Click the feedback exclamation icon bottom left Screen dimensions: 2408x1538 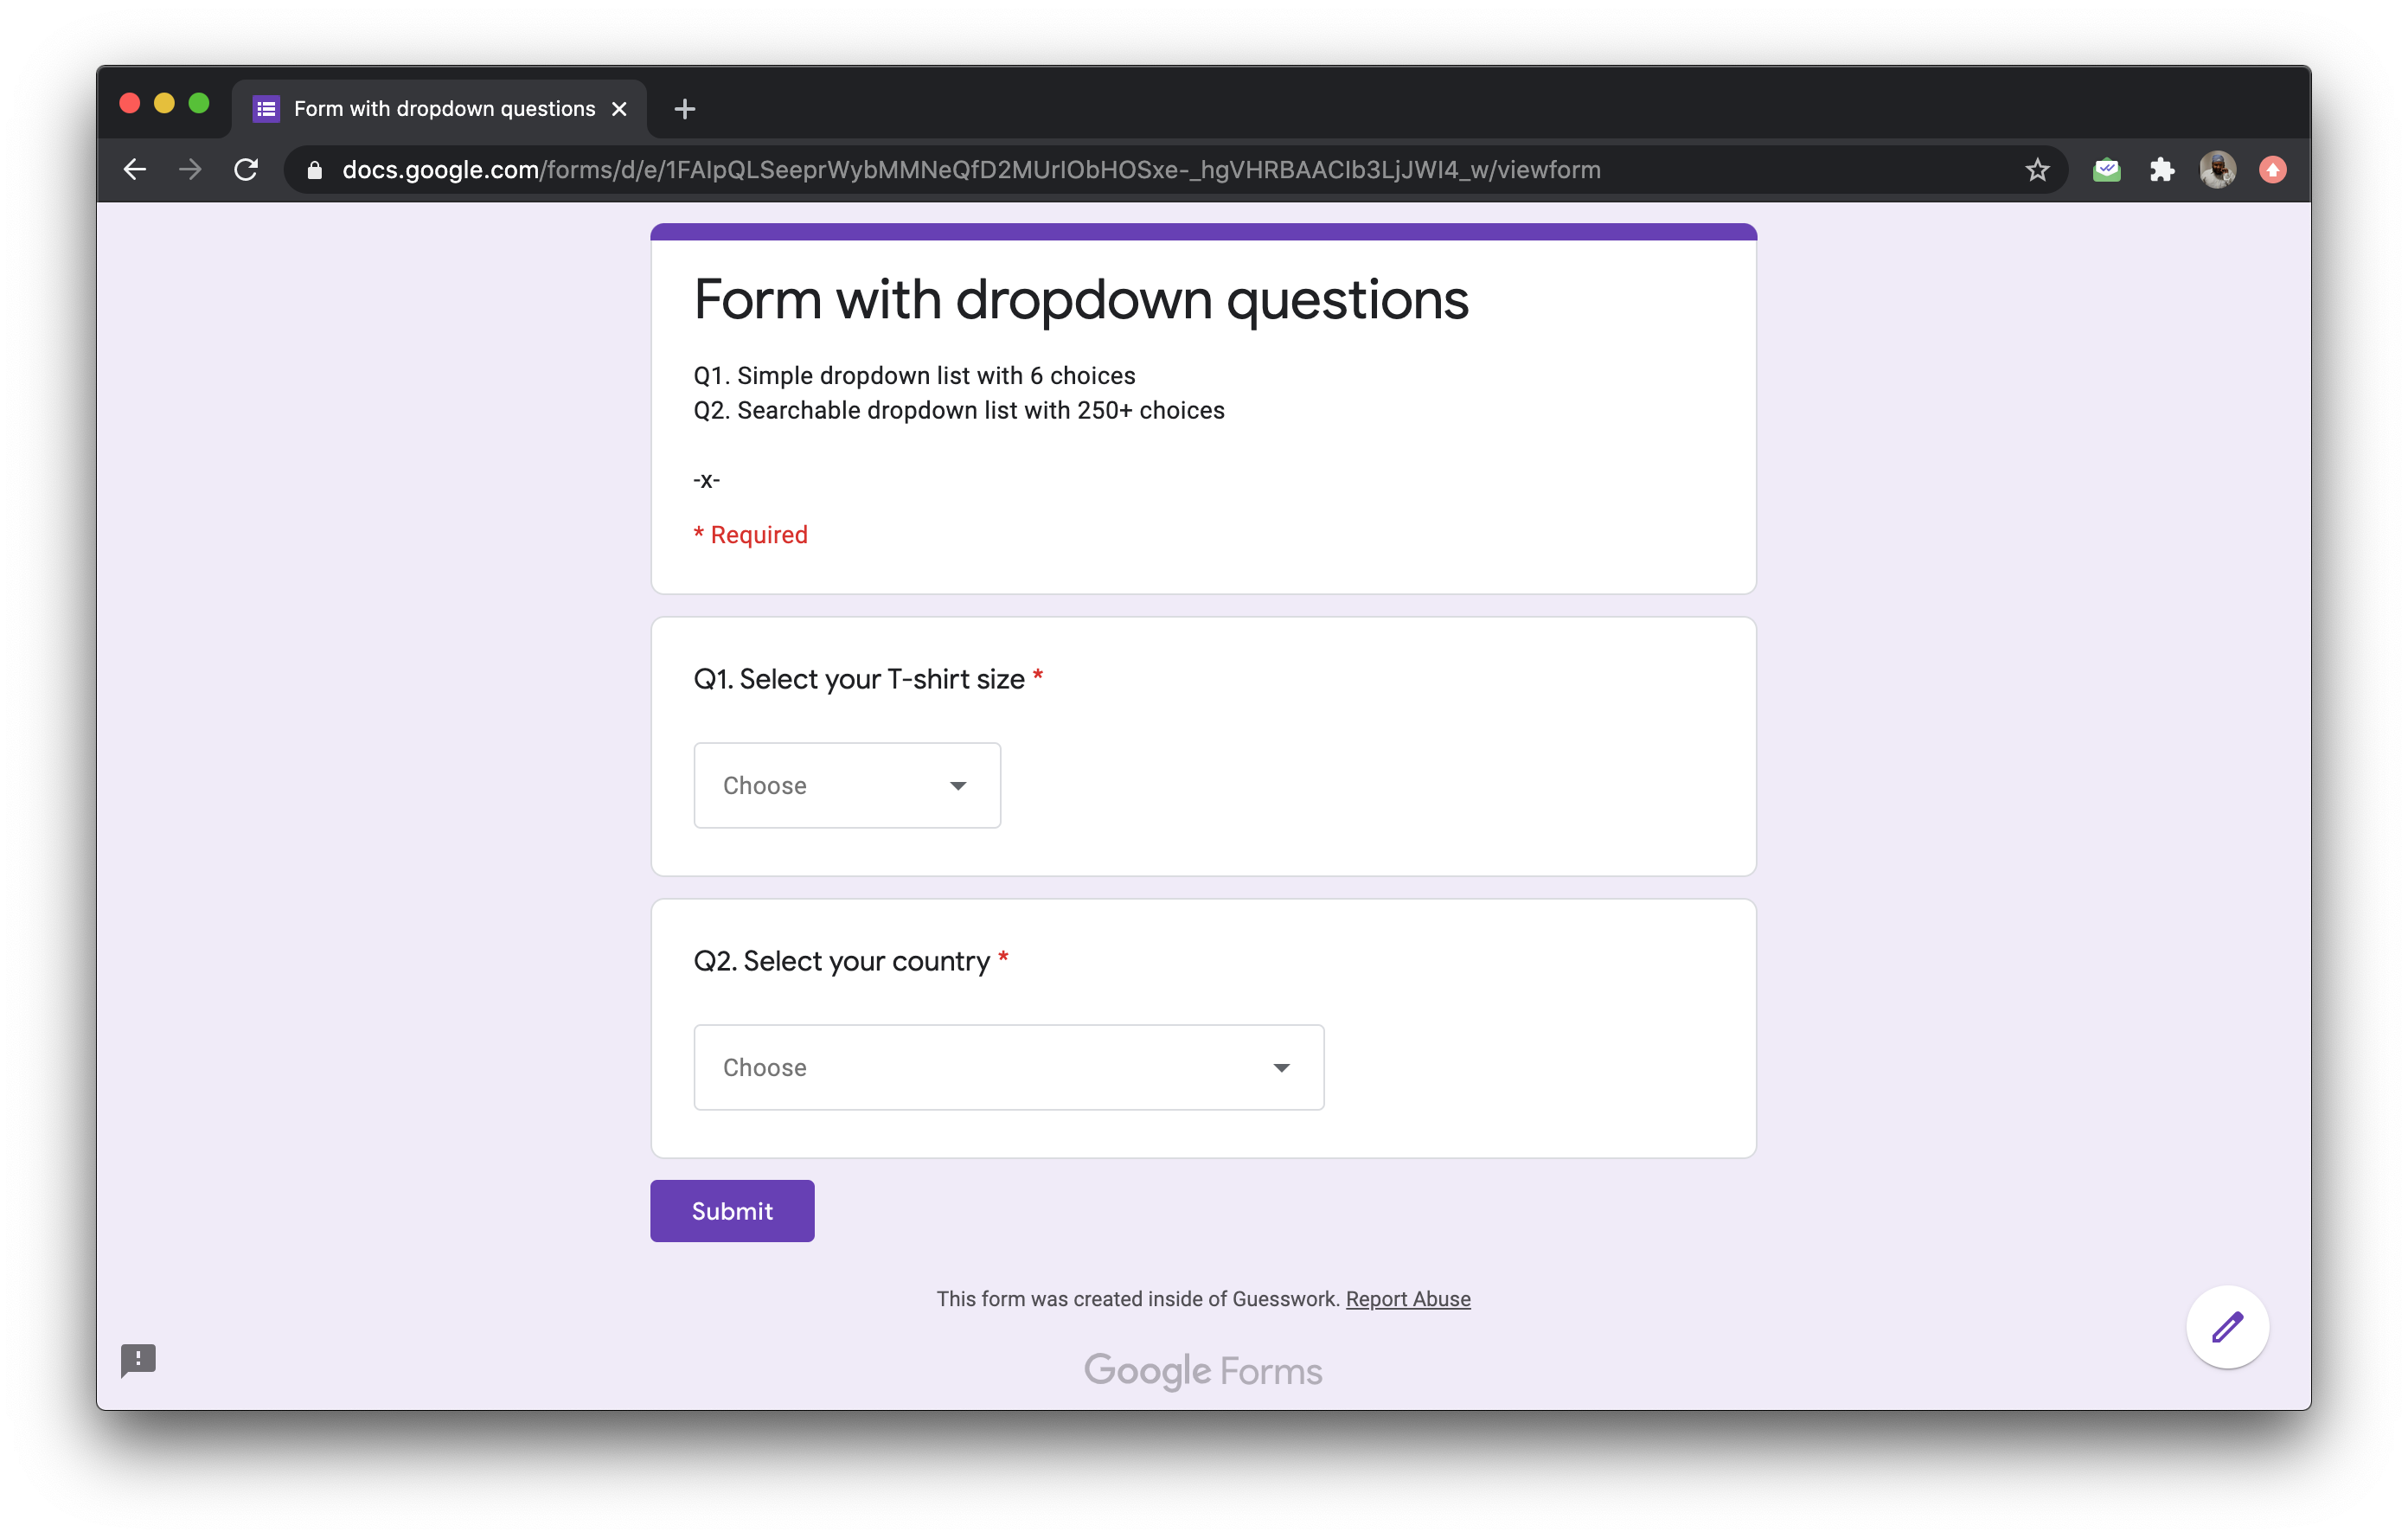(138, 1361)
